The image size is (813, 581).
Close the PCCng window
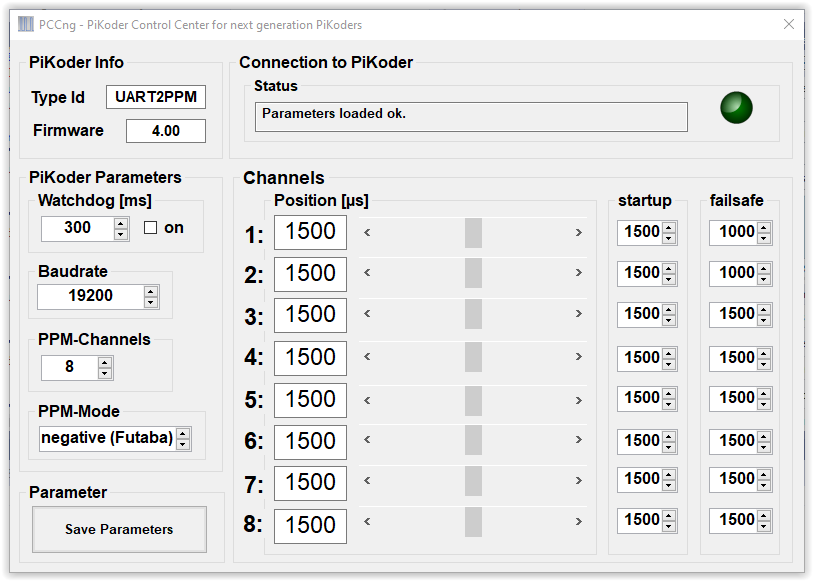point(790,24)
